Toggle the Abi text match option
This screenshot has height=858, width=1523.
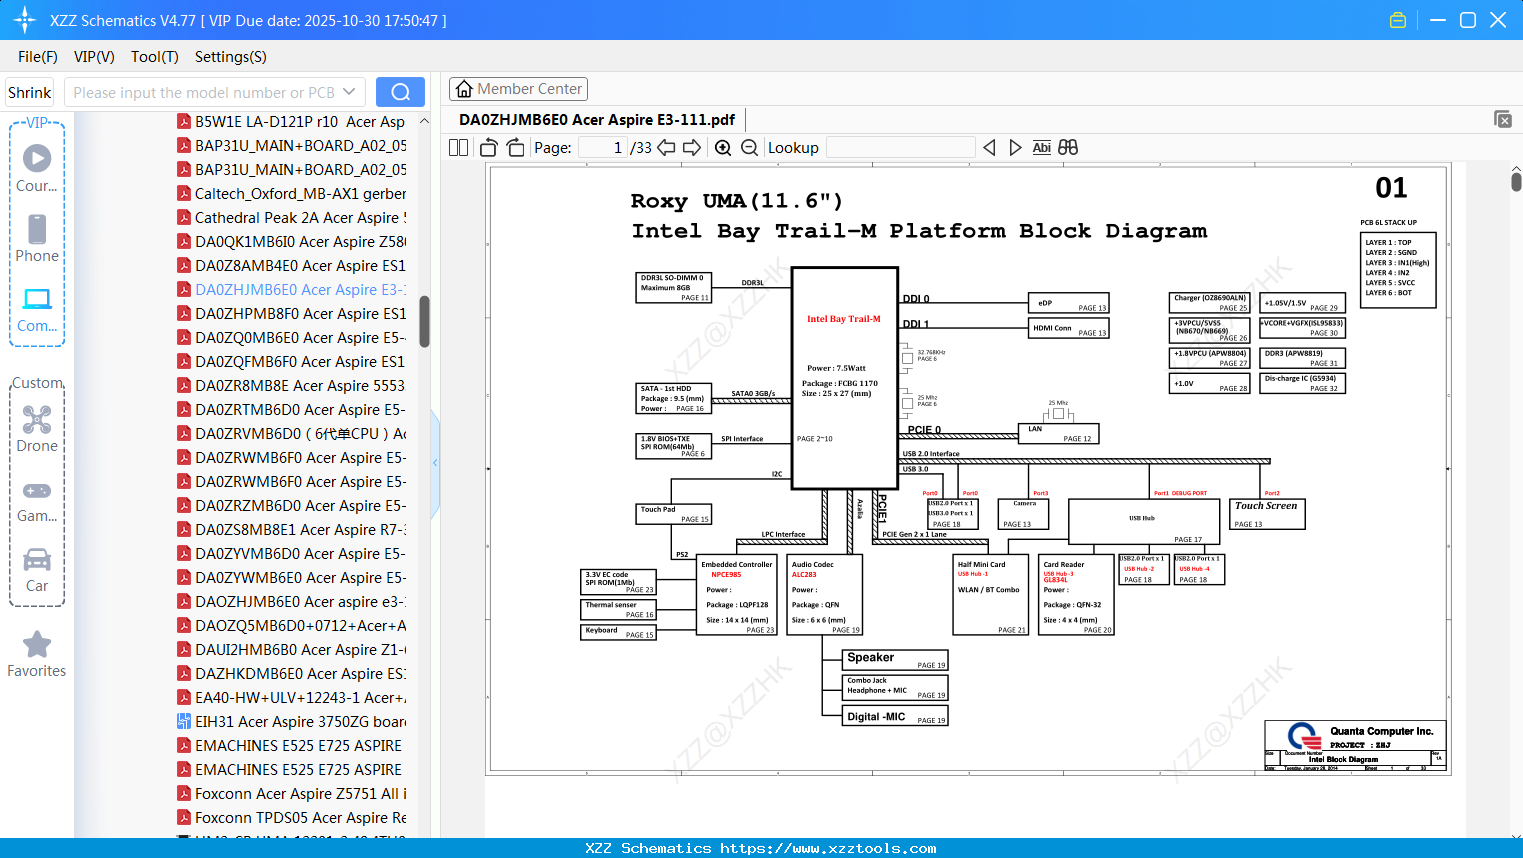tap(1041, 148)
